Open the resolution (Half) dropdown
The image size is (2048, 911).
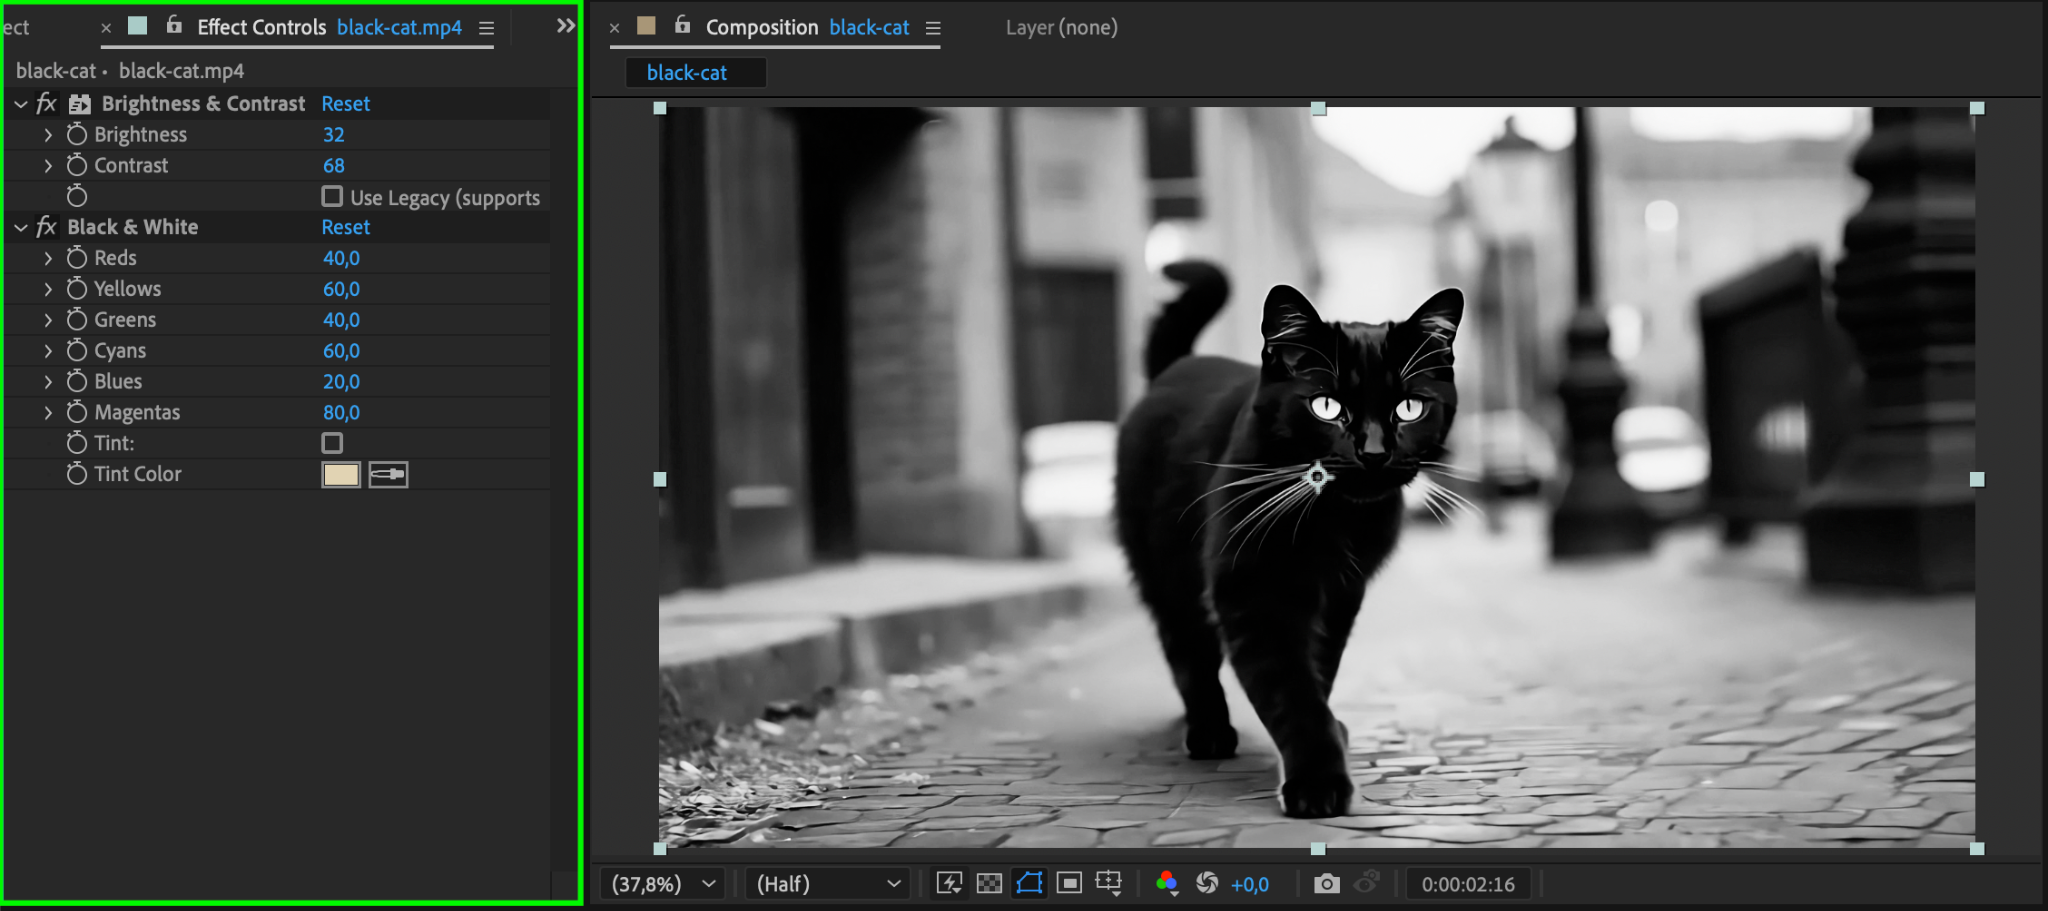827,884
